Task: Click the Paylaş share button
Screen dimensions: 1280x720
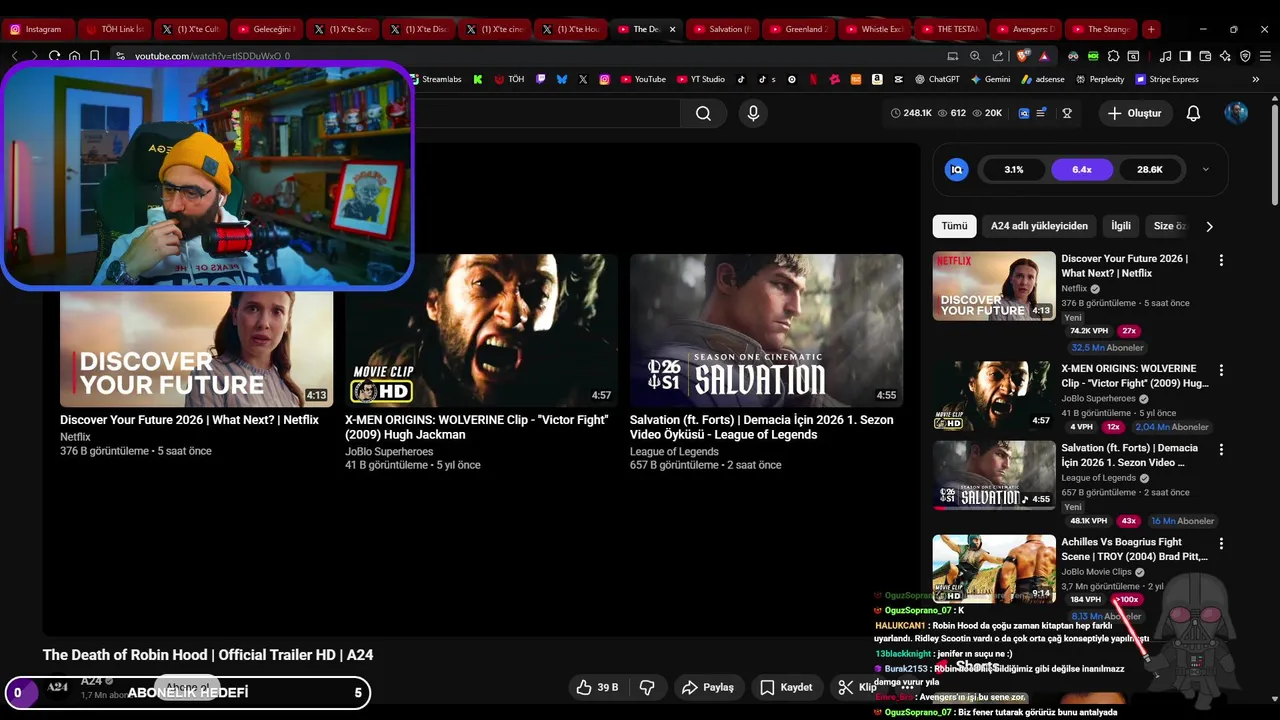Action: point(708,687)
